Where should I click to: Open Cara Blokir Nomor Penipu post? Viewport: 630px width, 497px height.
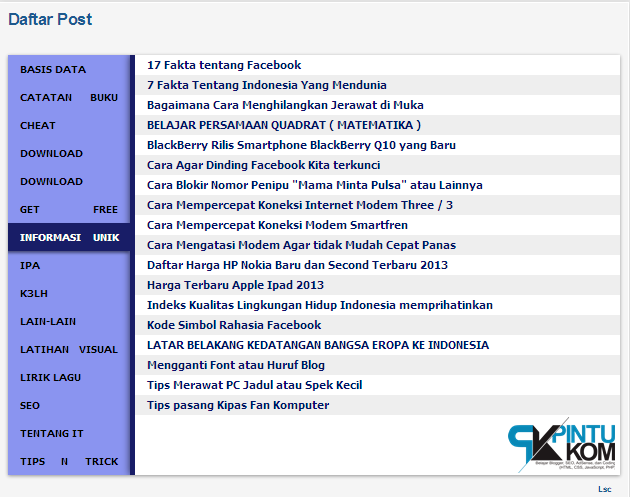[x=315, y=185]
